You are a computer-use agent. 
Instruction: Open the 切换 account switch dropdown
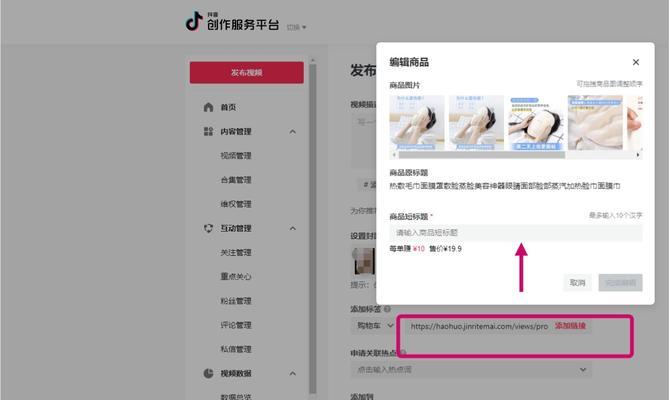tap(297, 27)
